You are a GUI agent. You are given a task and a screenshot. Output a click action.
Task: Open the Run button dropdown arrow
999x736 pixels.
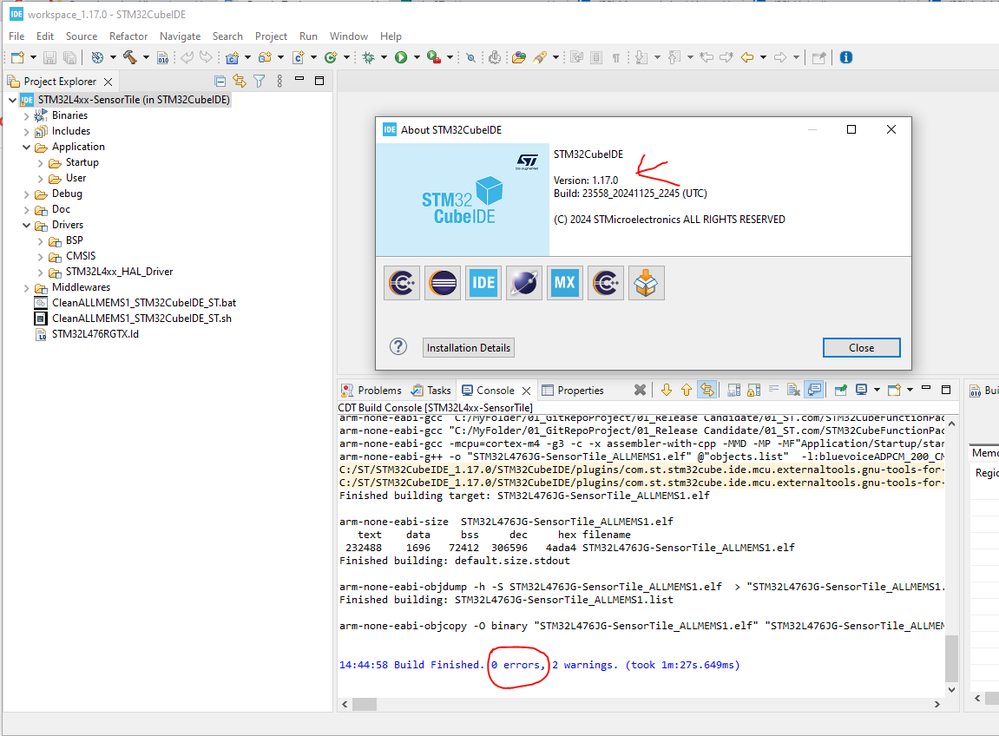point(417,57)
